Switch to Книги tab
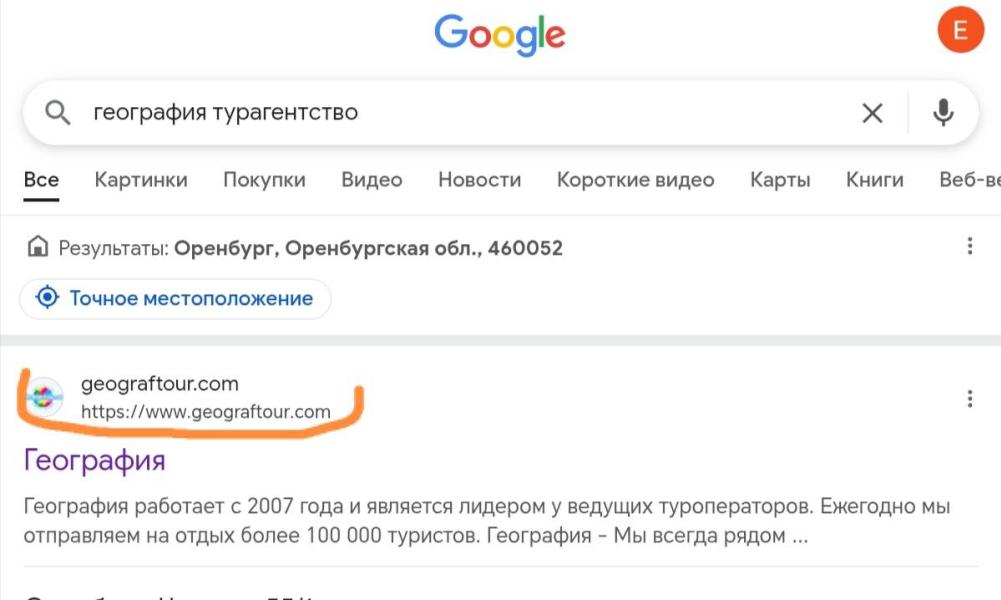This screenshot has width=1001, height=600. point(875,180)
